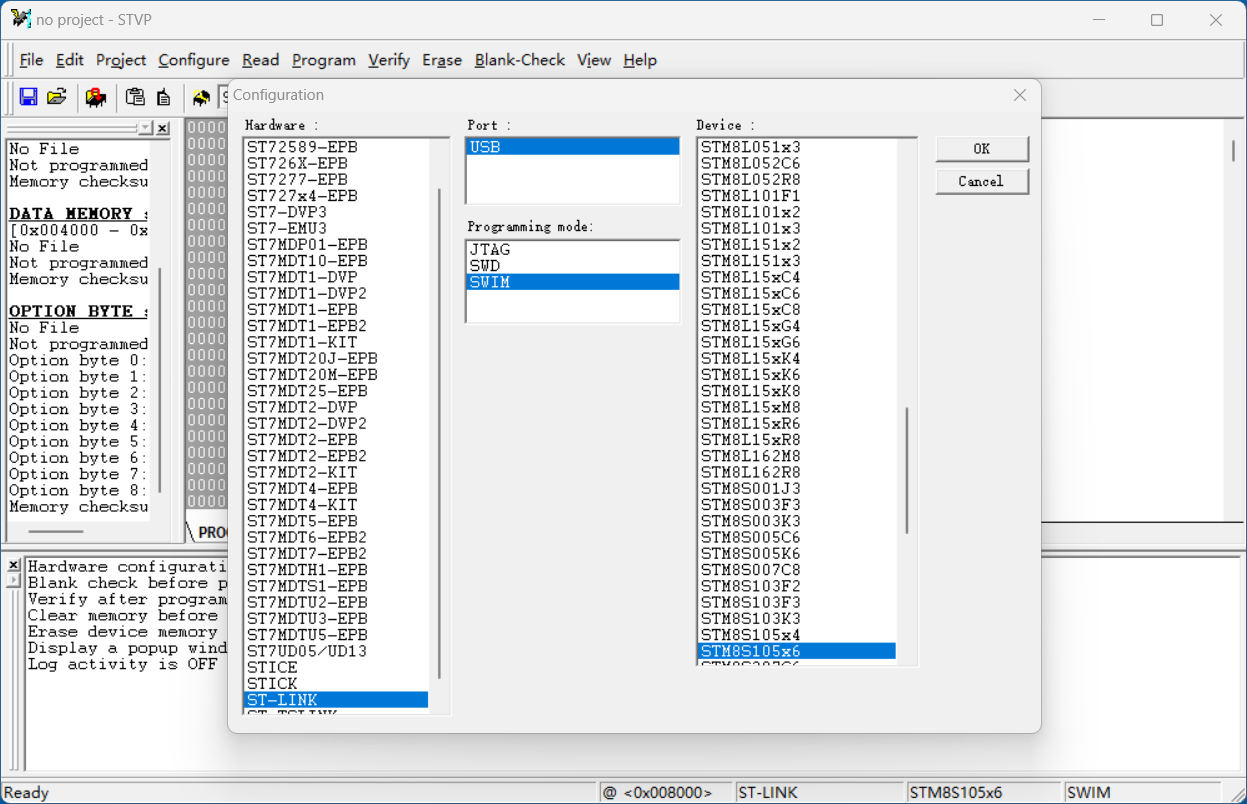Viewport: 1247px width, 804px height.
Task: Select STM8L051x3 device
Action: 796,147
